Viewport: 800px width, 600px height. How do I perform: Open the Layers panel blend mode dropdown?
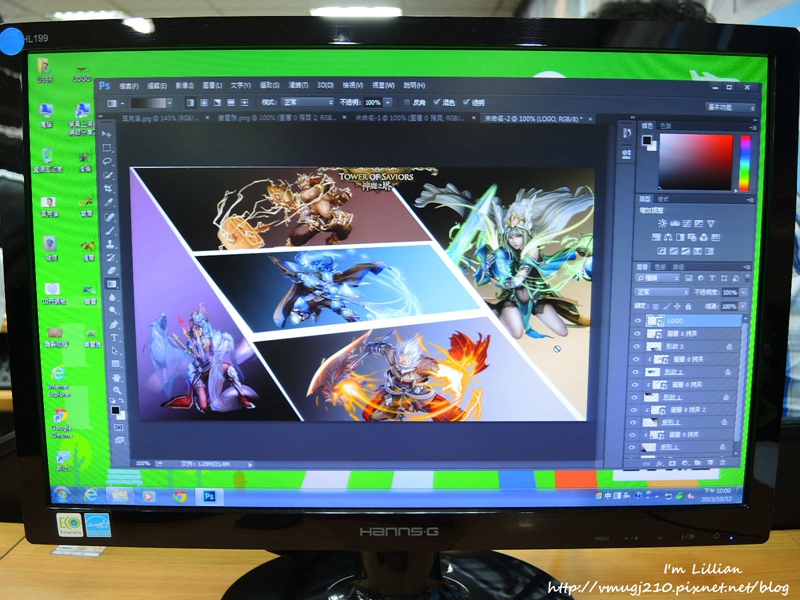661,292
